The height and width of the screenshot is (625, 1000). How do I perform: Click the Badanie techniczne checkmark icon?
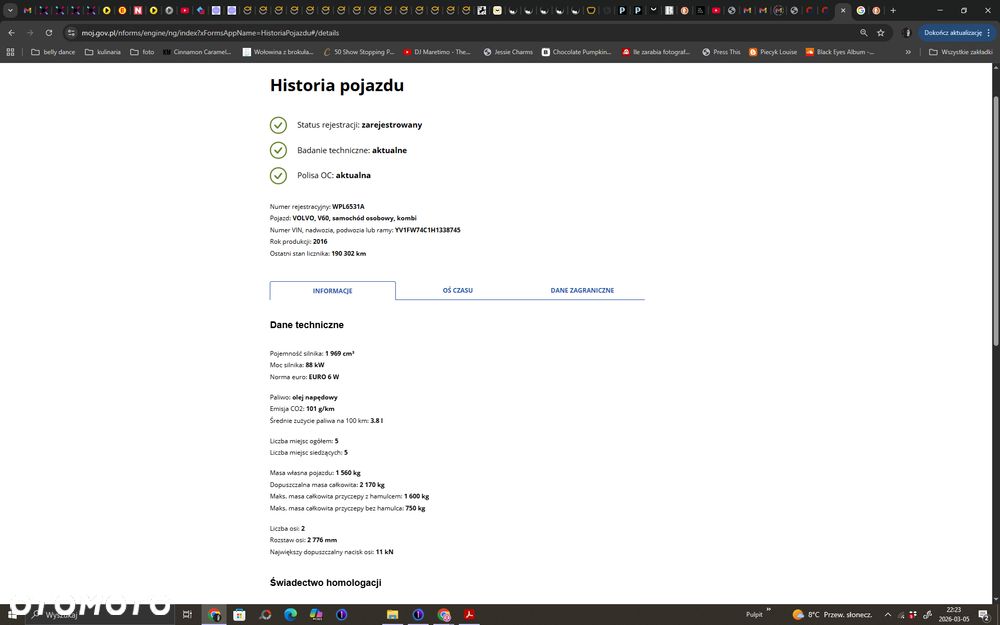point(278,150)
